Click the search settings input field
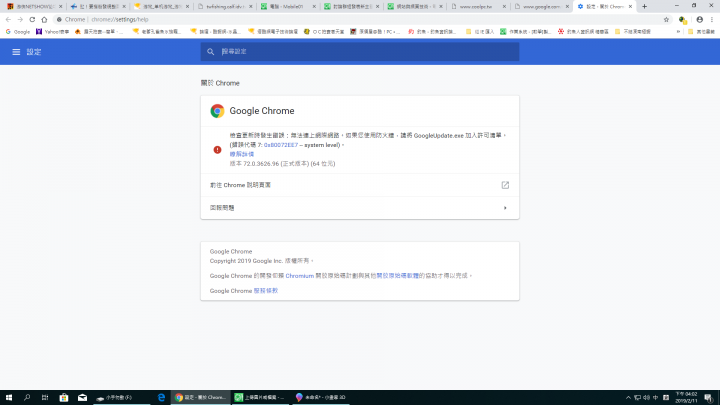The image size is (720, 405). (x=360, y=51)
